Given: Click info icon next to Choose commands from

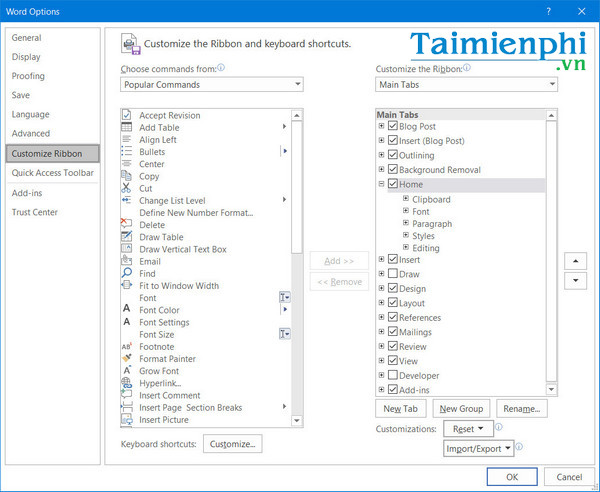Looking at the screenshot, I should point(221,68).
